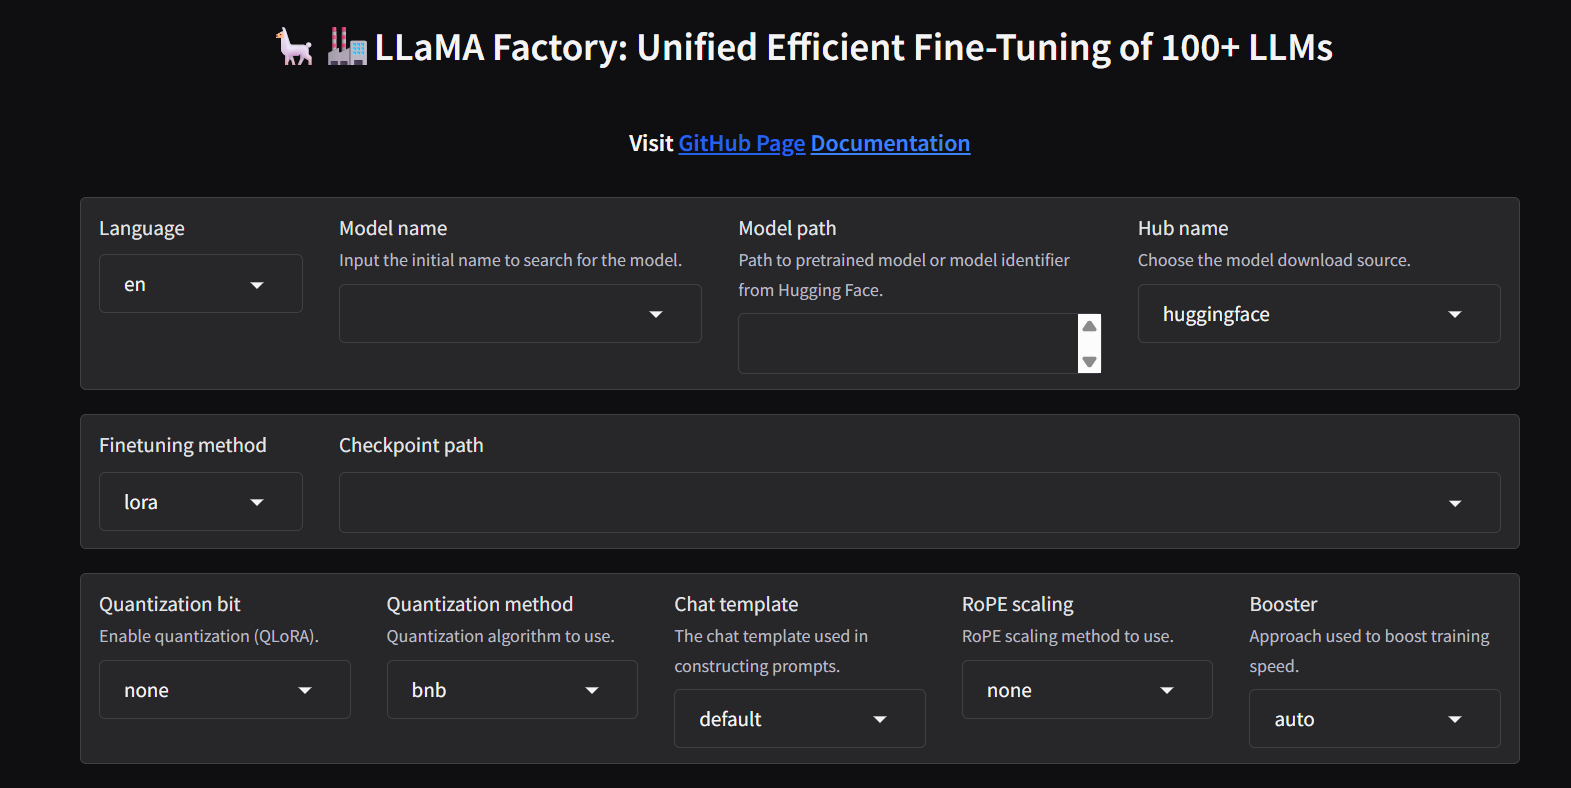Open the Quantization method dropdown showing bnb
Viewport: 1571px width, 788px height.
click(511, 689)
